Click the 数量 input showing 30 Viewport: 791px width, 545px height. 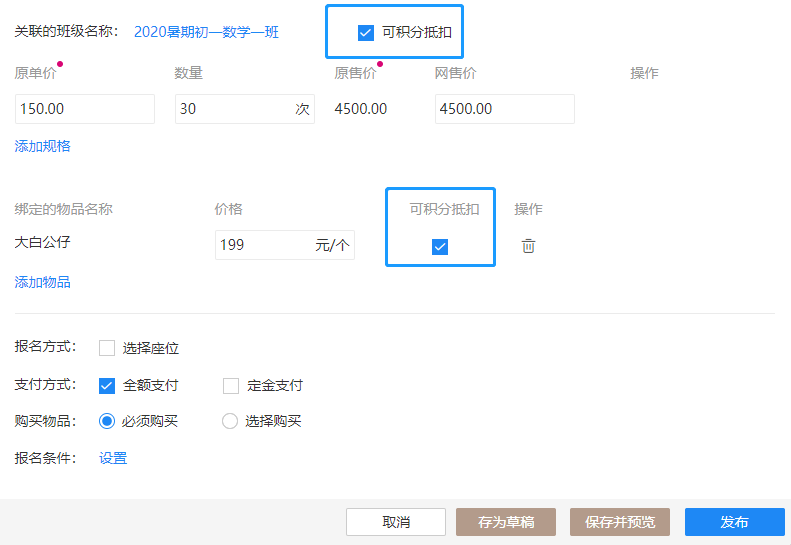coord(232,109)
